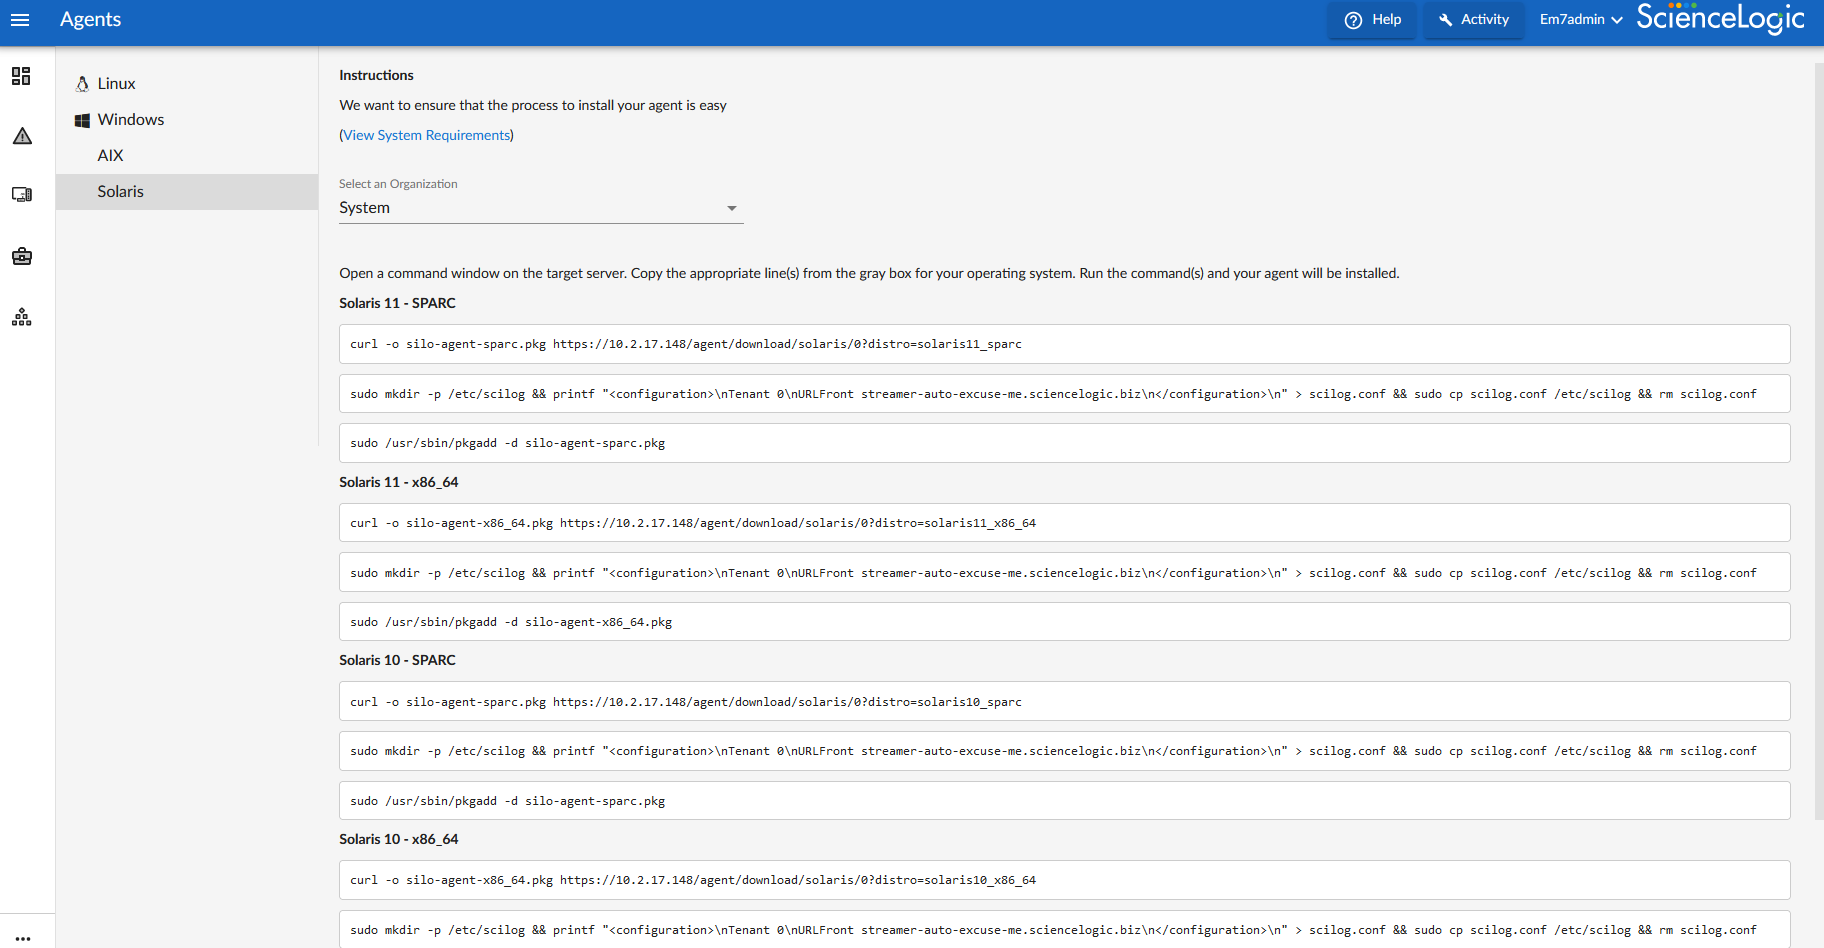
Task: Open the Devices monitor sidebar icon
Action: (22, 195)
